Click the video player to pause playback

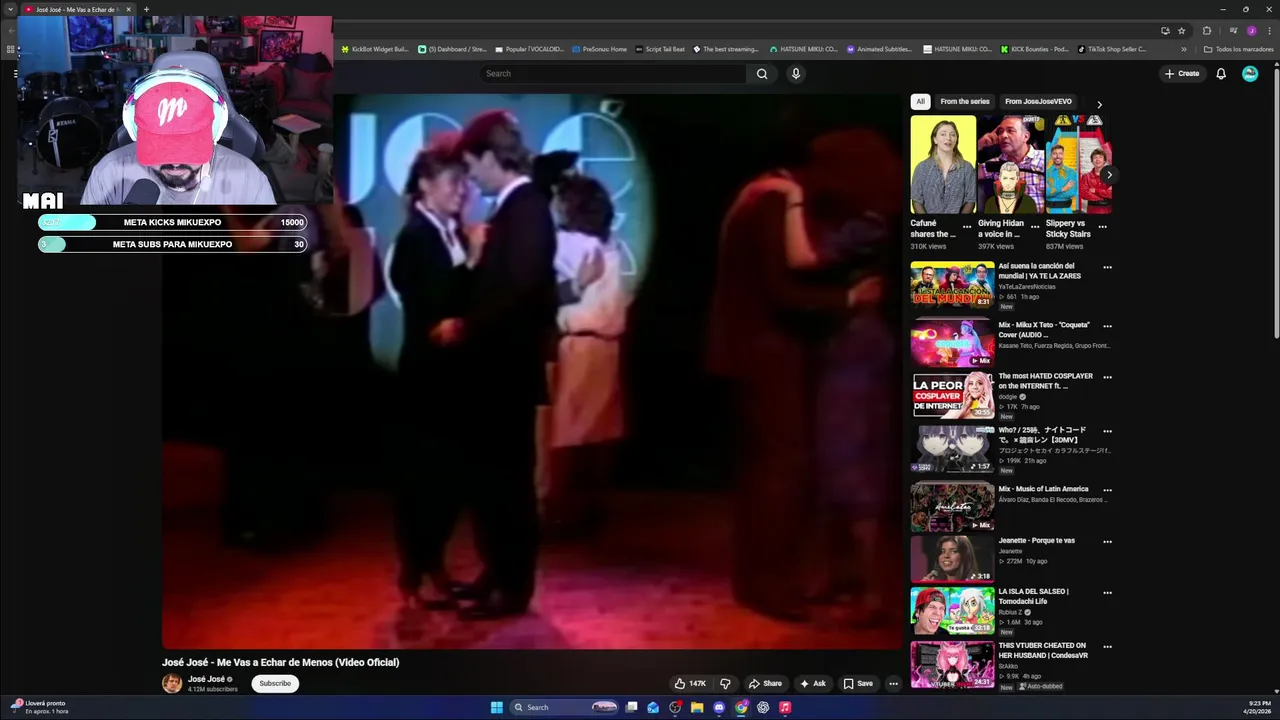[532, 371]
